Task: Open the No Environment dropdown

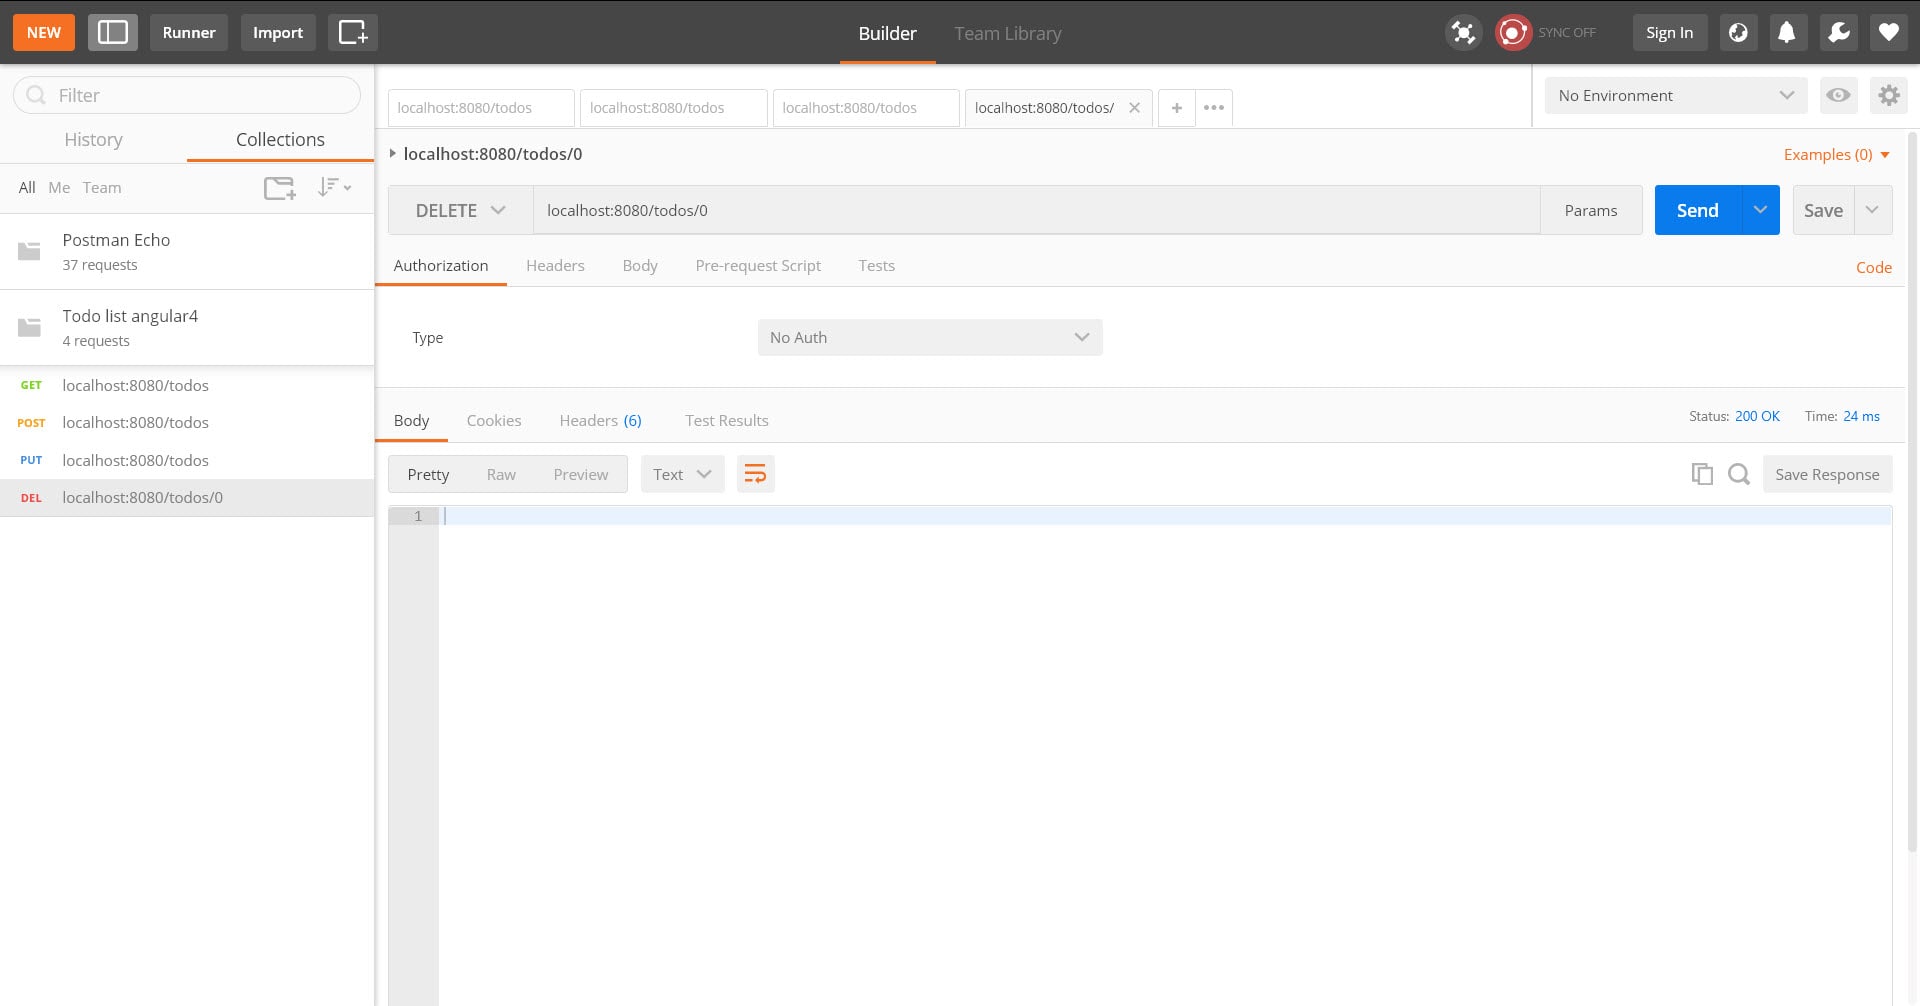Action: (x=1674, y=95)
